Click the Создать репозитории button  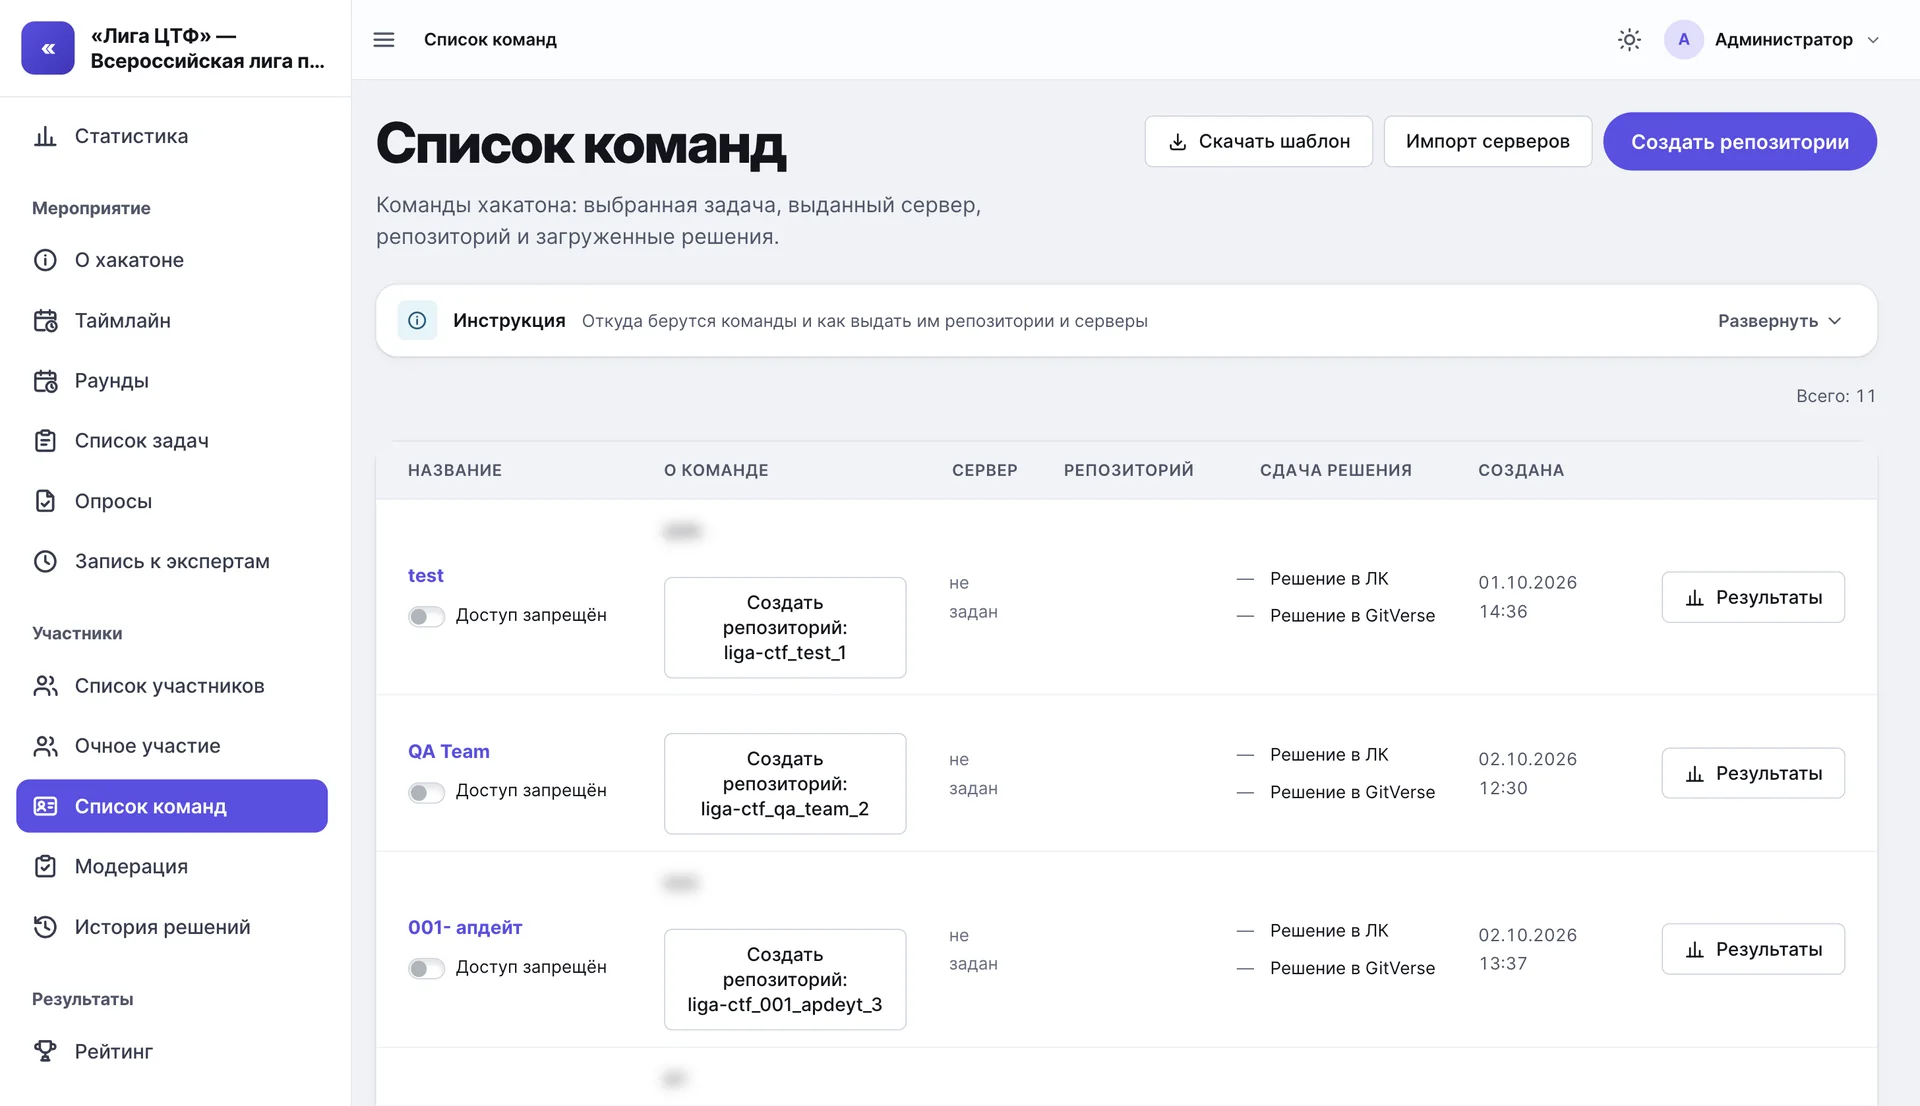1739,141
